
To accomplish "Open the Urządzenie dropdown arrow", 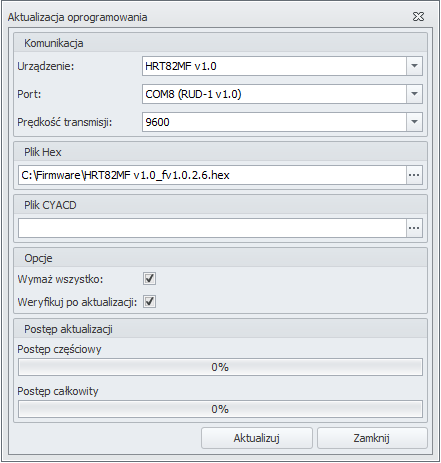I will point(414,66).
